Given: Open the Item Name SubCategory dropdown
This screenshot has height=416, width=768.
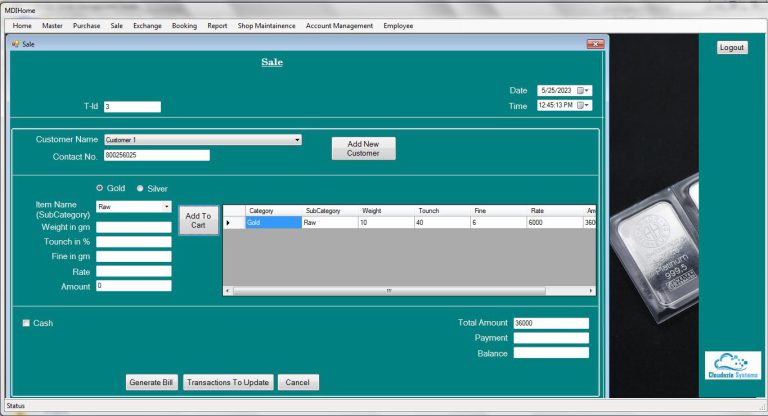Looking at the screenshot, I should pos(167,207).
